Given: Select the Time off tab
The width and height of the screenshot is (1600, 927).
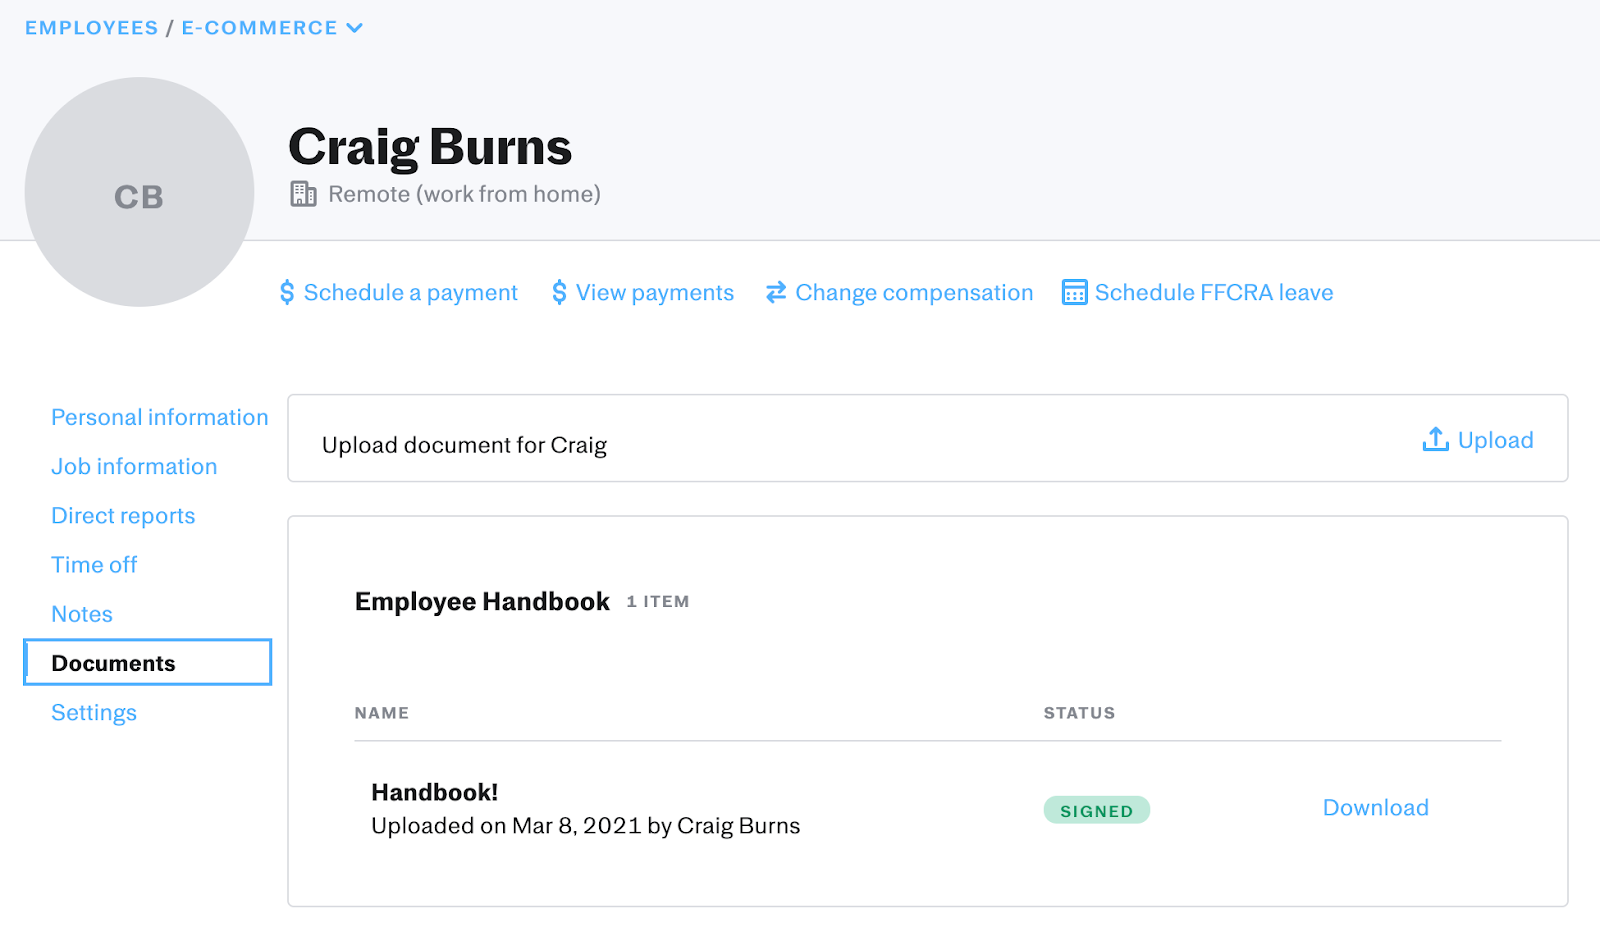Looking at the screenshot, I should point(94,564).
